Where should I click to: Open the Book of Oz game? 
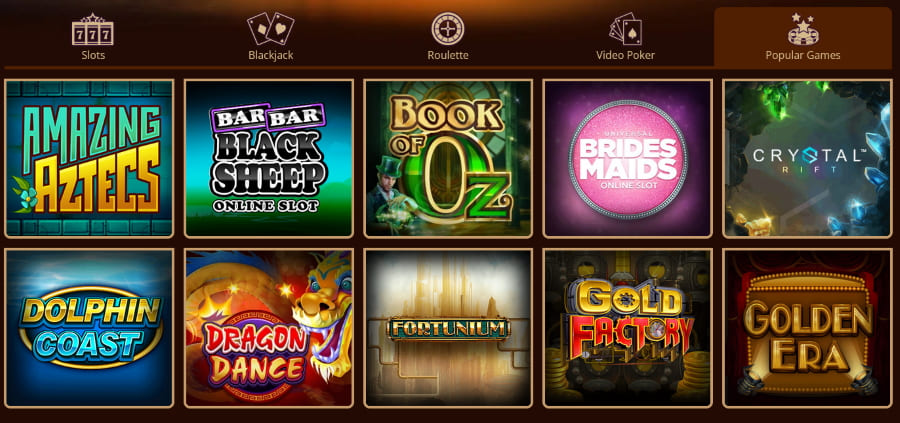(x=448, y=158)
